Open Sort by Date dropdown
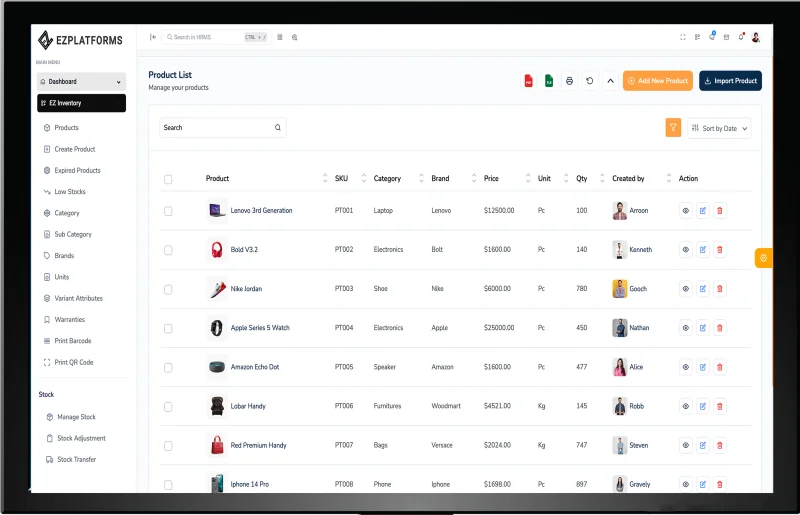The height and width of the screenshot is (515, 800). point(719,128)
